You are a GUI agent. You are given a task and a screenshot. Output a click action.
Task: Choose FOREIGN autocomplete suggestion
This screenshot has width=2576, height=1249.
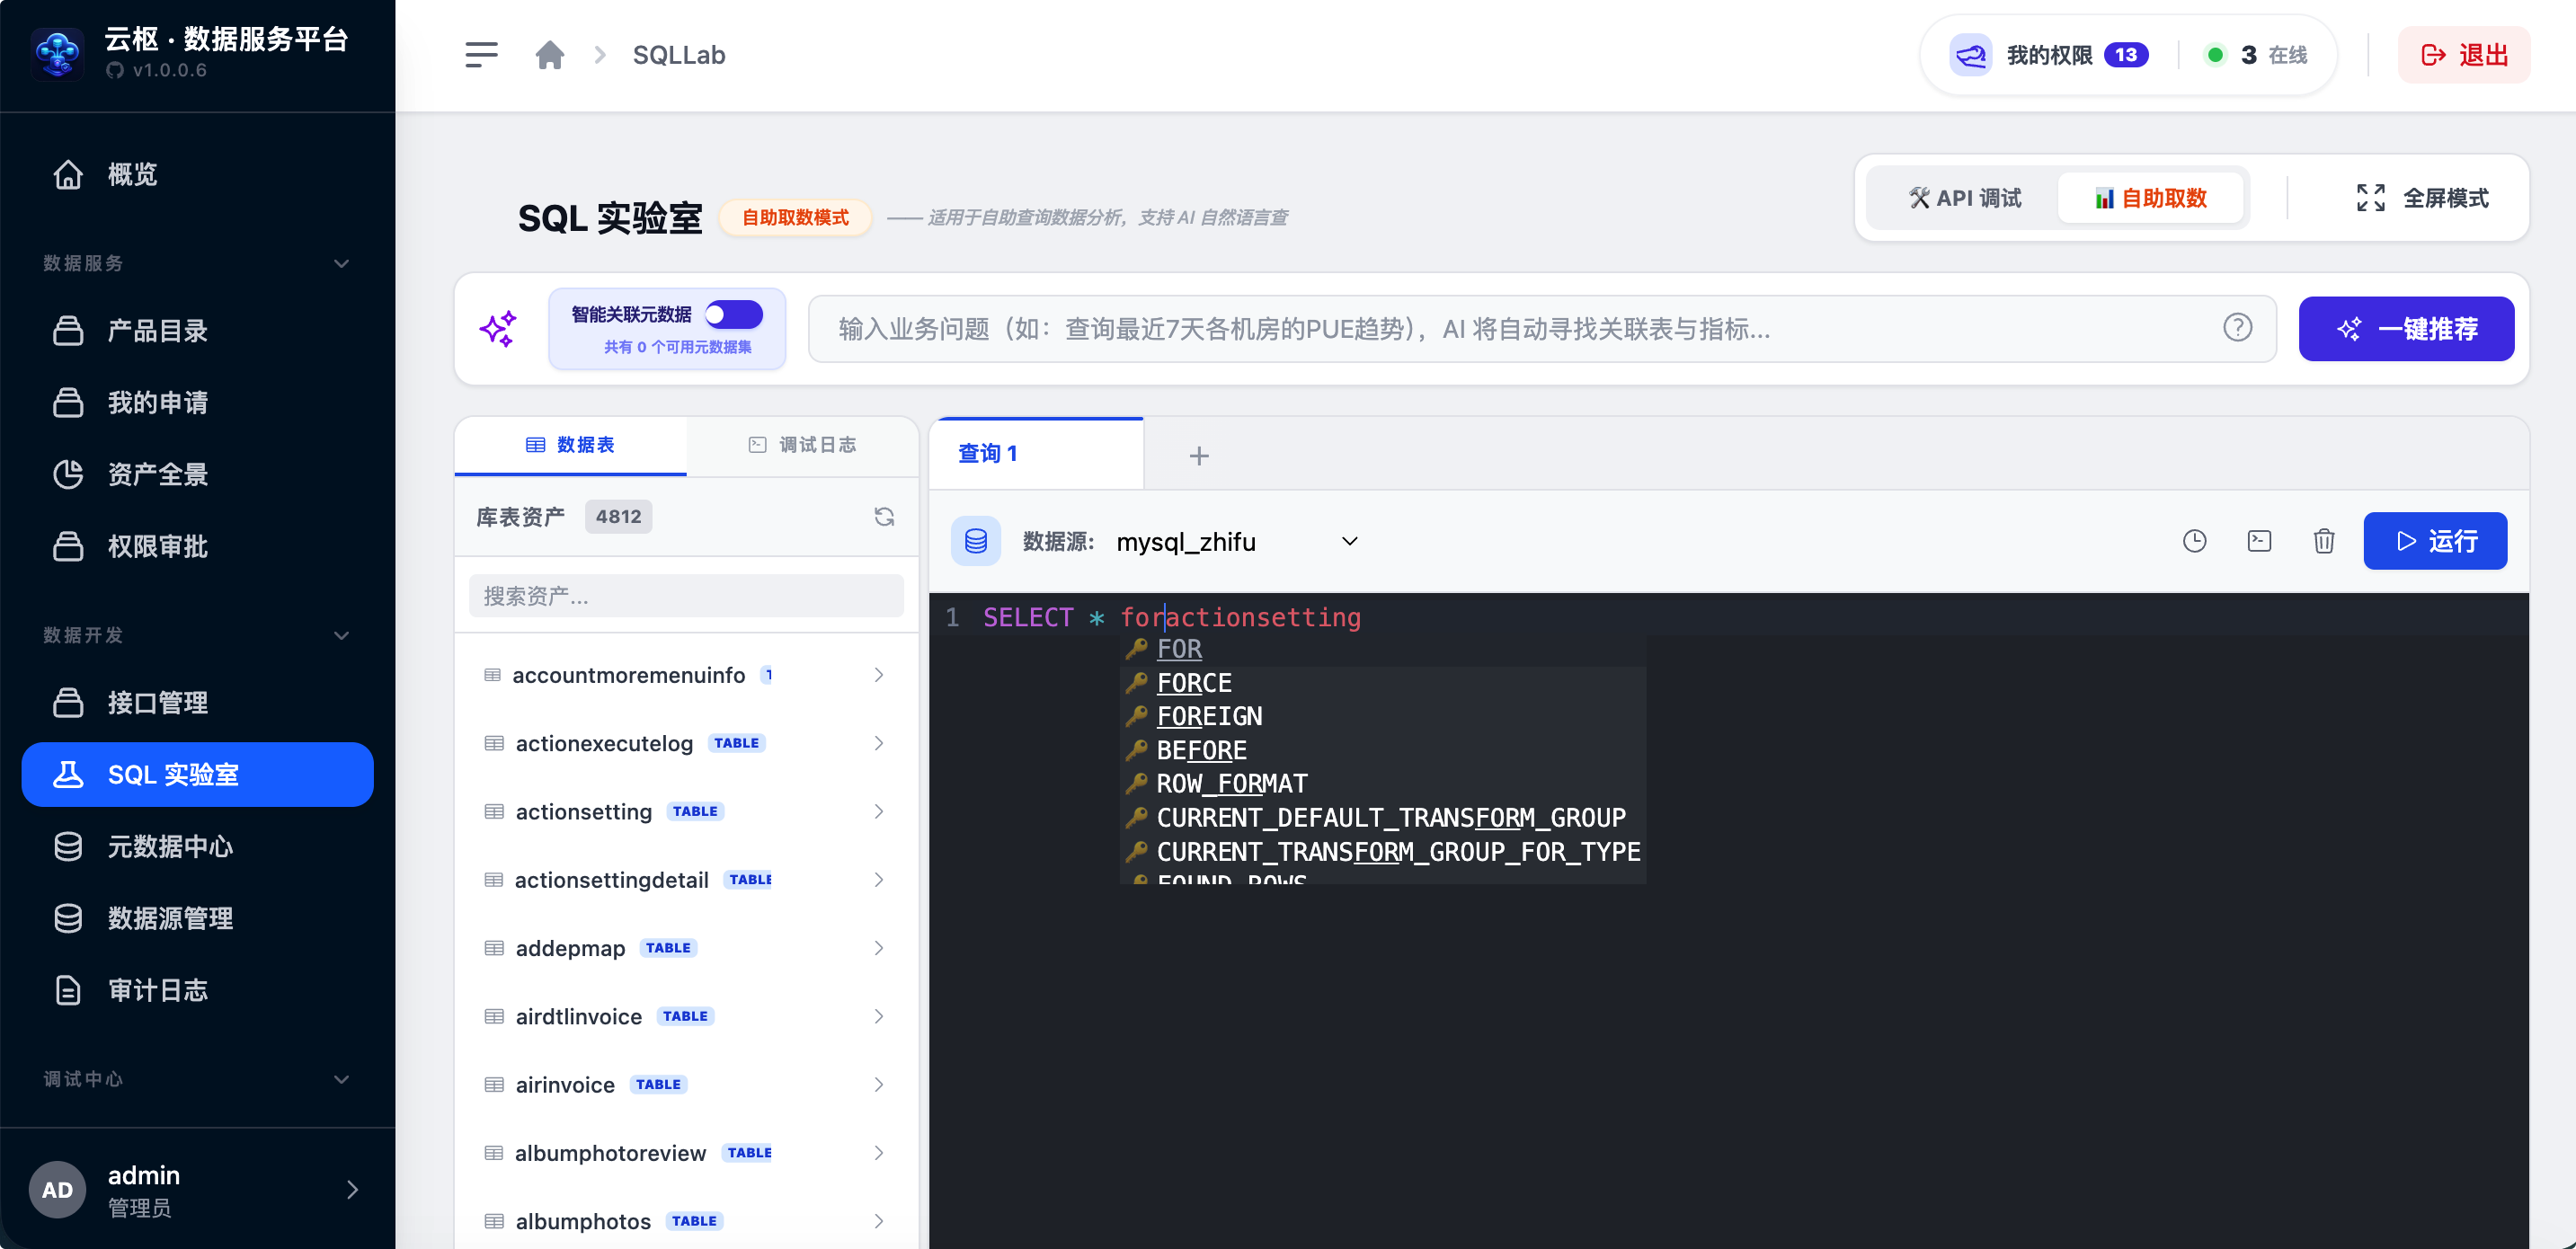coord(1383,716)
